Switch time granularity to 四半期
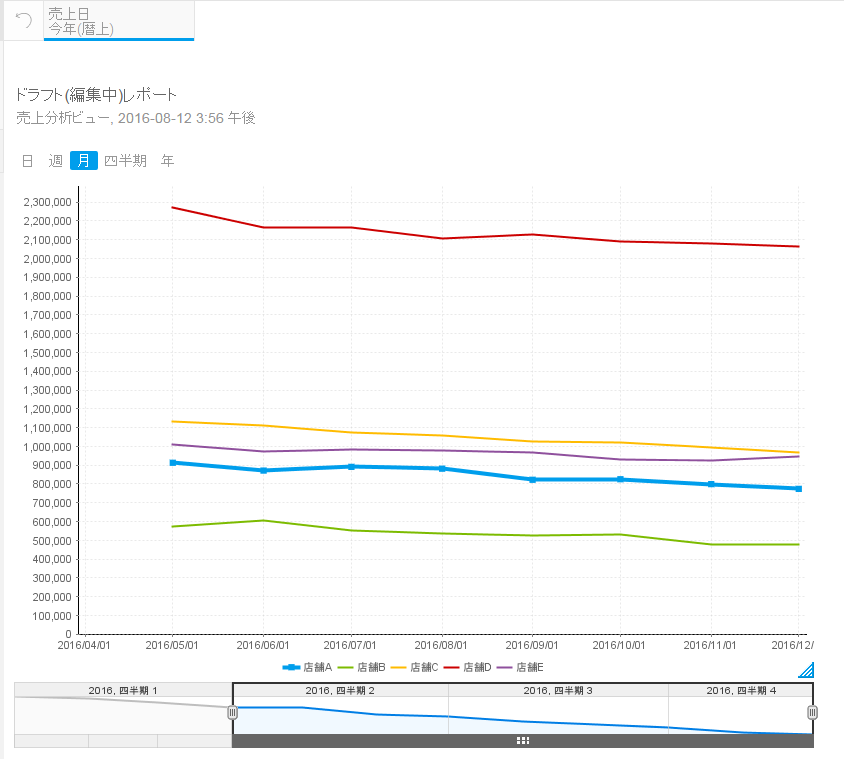844x759 pixels. click(125, 161)
